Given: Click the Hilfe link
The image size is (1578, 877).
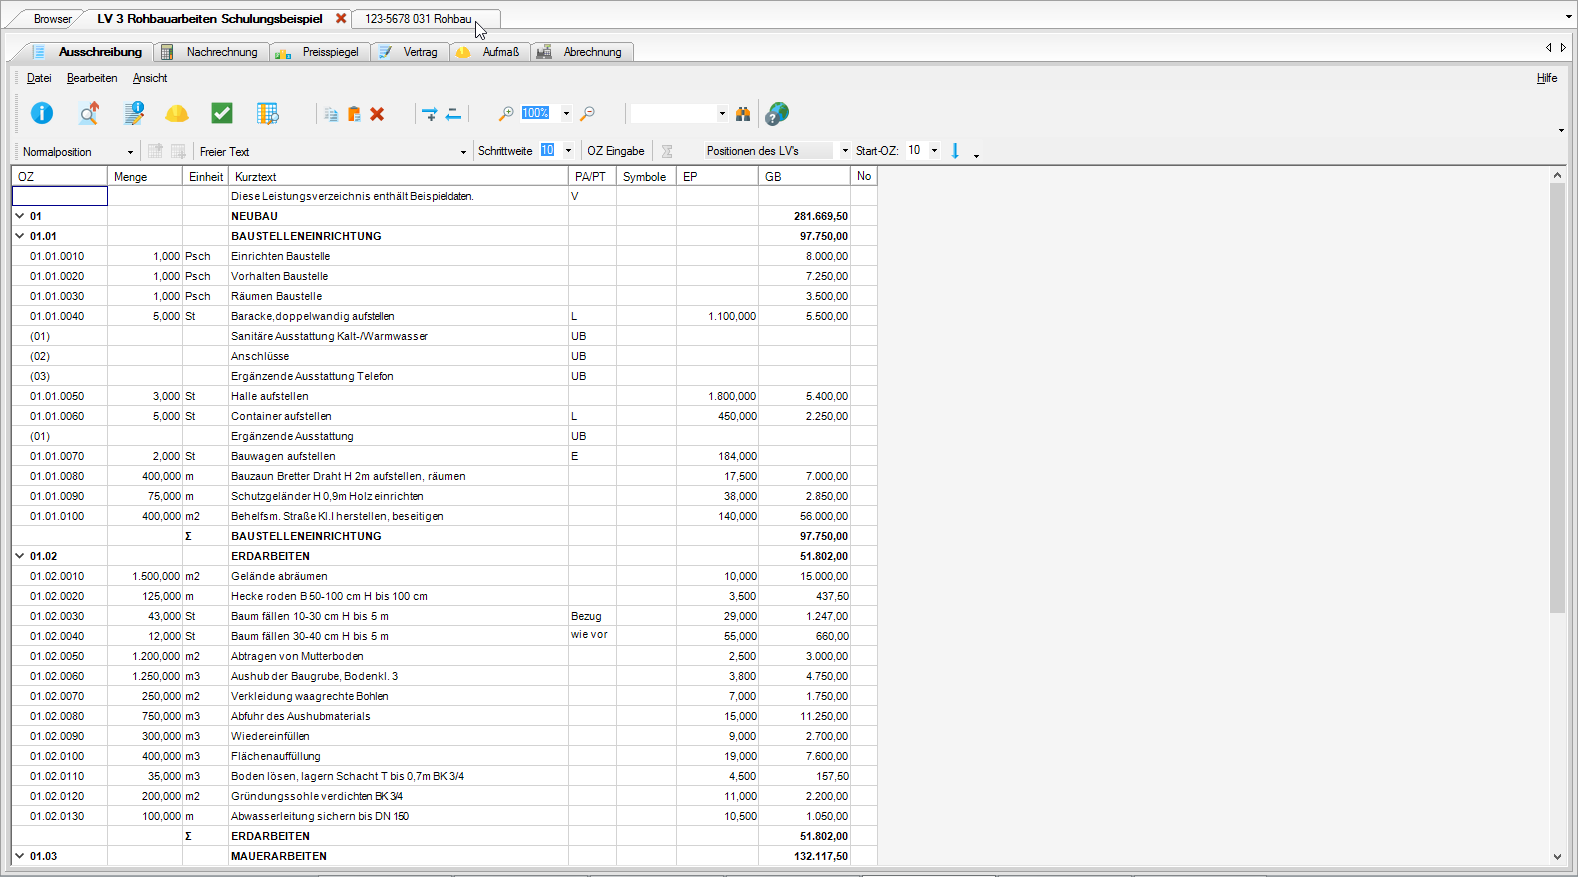Looking at the screenshot, I should pos(1547,78).
